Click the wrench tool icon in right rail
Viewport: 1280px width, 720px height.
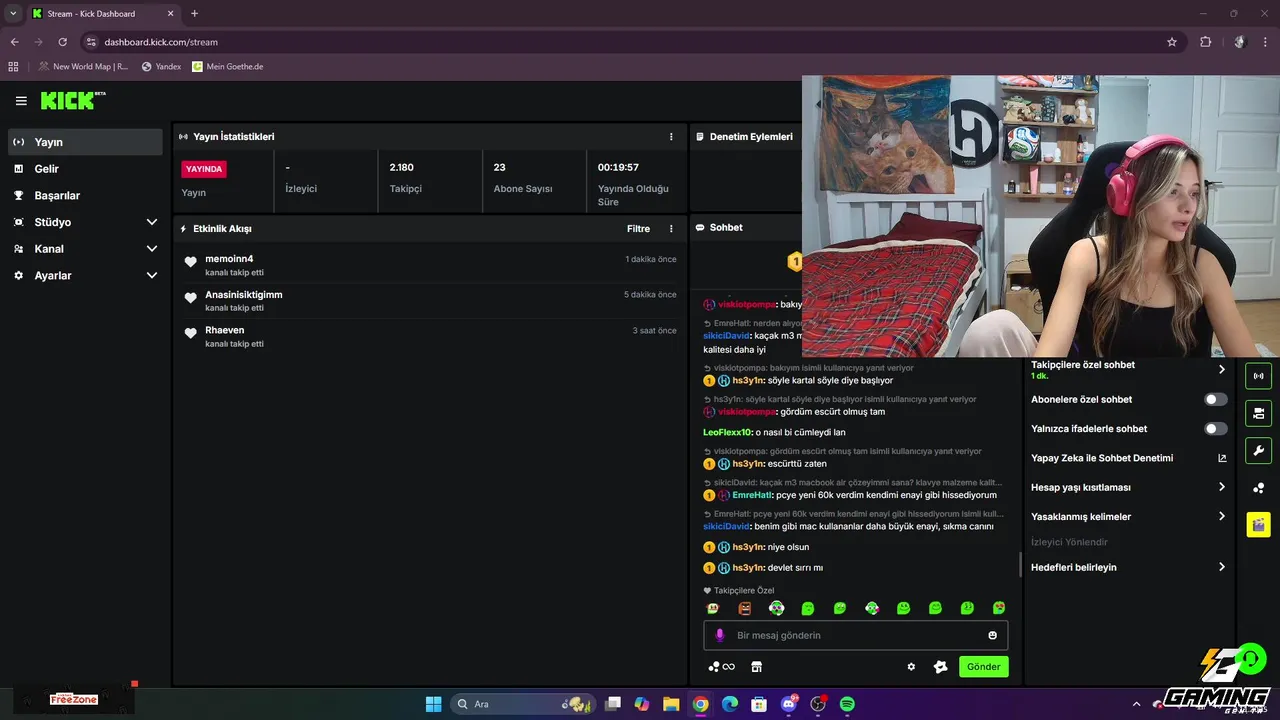pos(1258,450)
